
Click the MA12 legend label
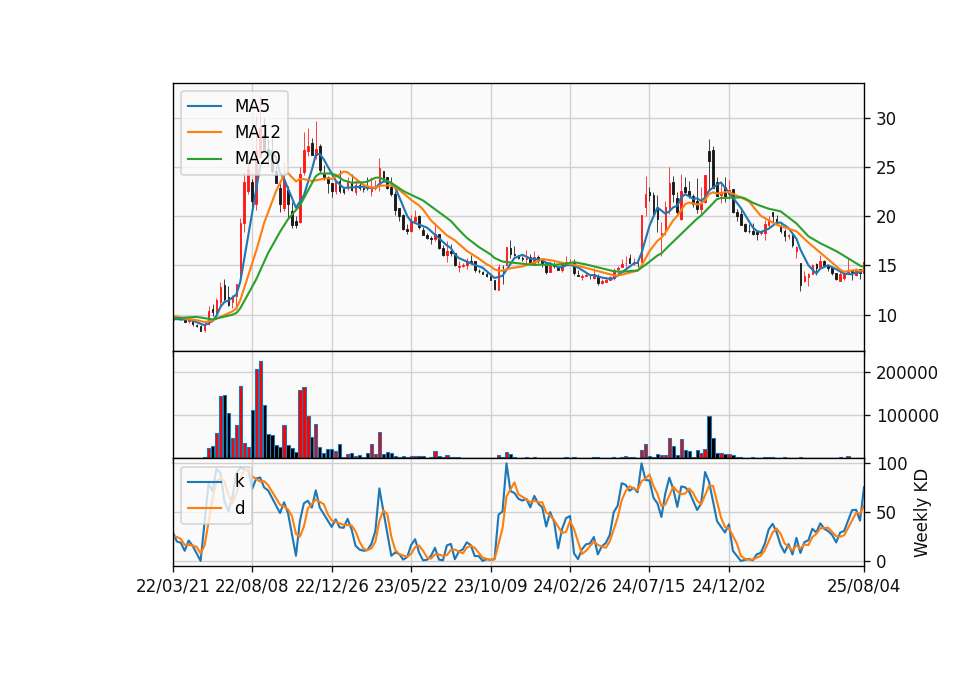point(257,132)
